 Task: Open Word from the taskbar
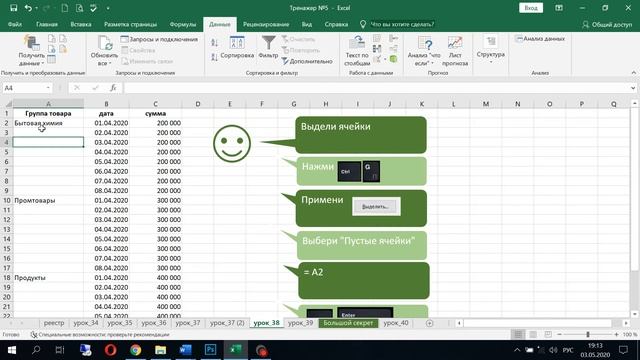[x=185, y=350]
